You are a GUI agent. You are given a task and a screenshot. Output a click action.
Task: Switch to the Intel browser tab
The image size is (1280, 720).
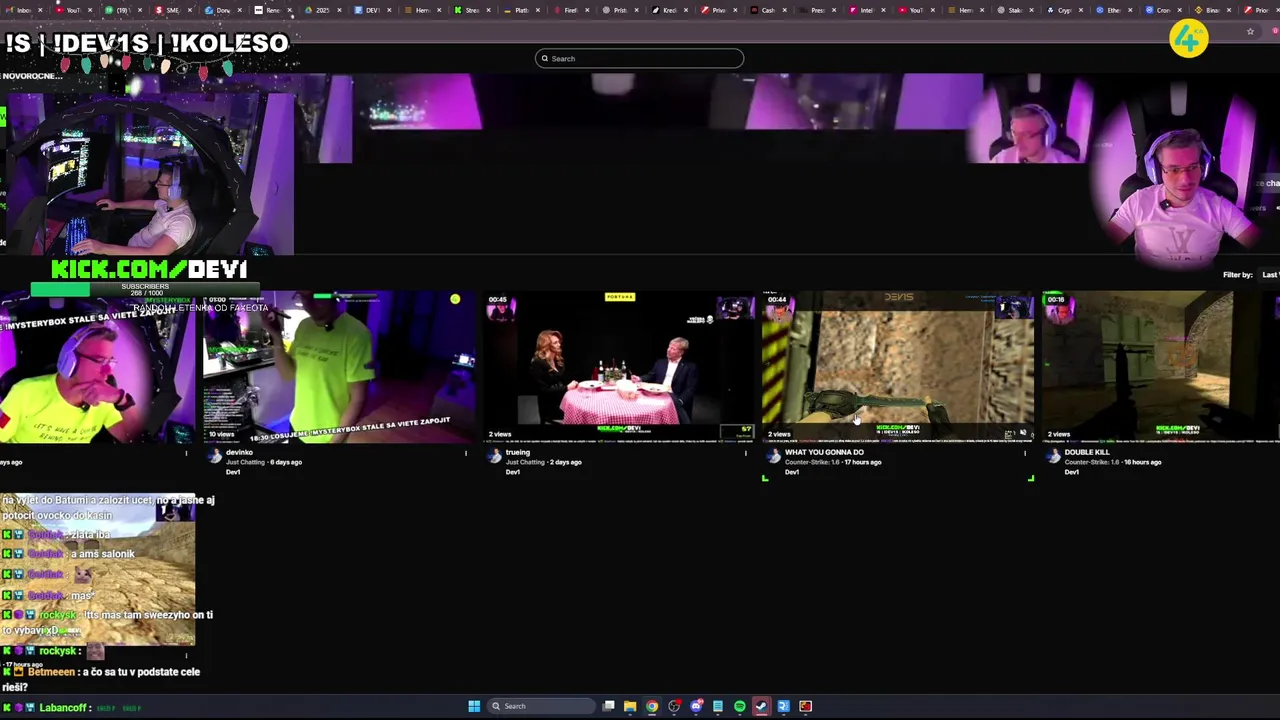tap(866, 10)
